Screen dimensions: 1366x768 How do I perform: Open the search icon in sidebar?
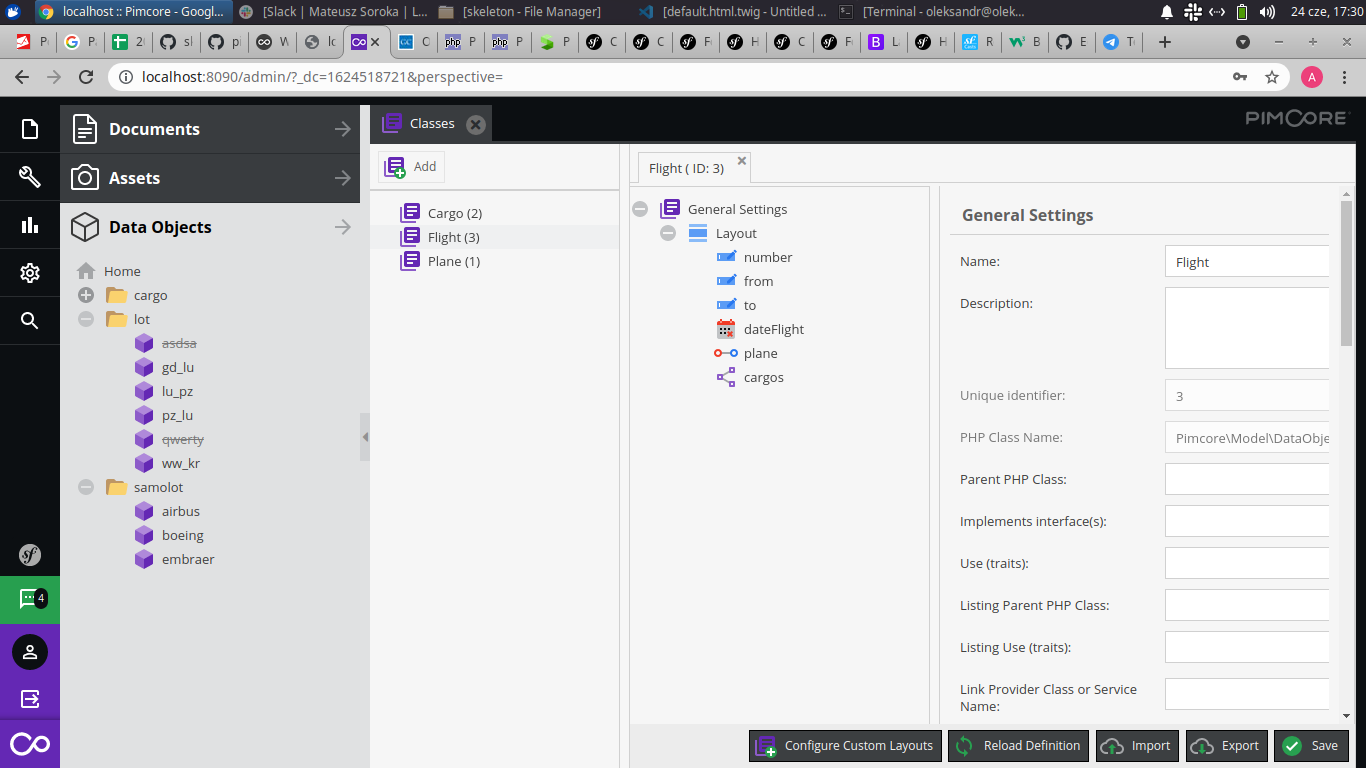pyautogui.click(x=29, y=321)
